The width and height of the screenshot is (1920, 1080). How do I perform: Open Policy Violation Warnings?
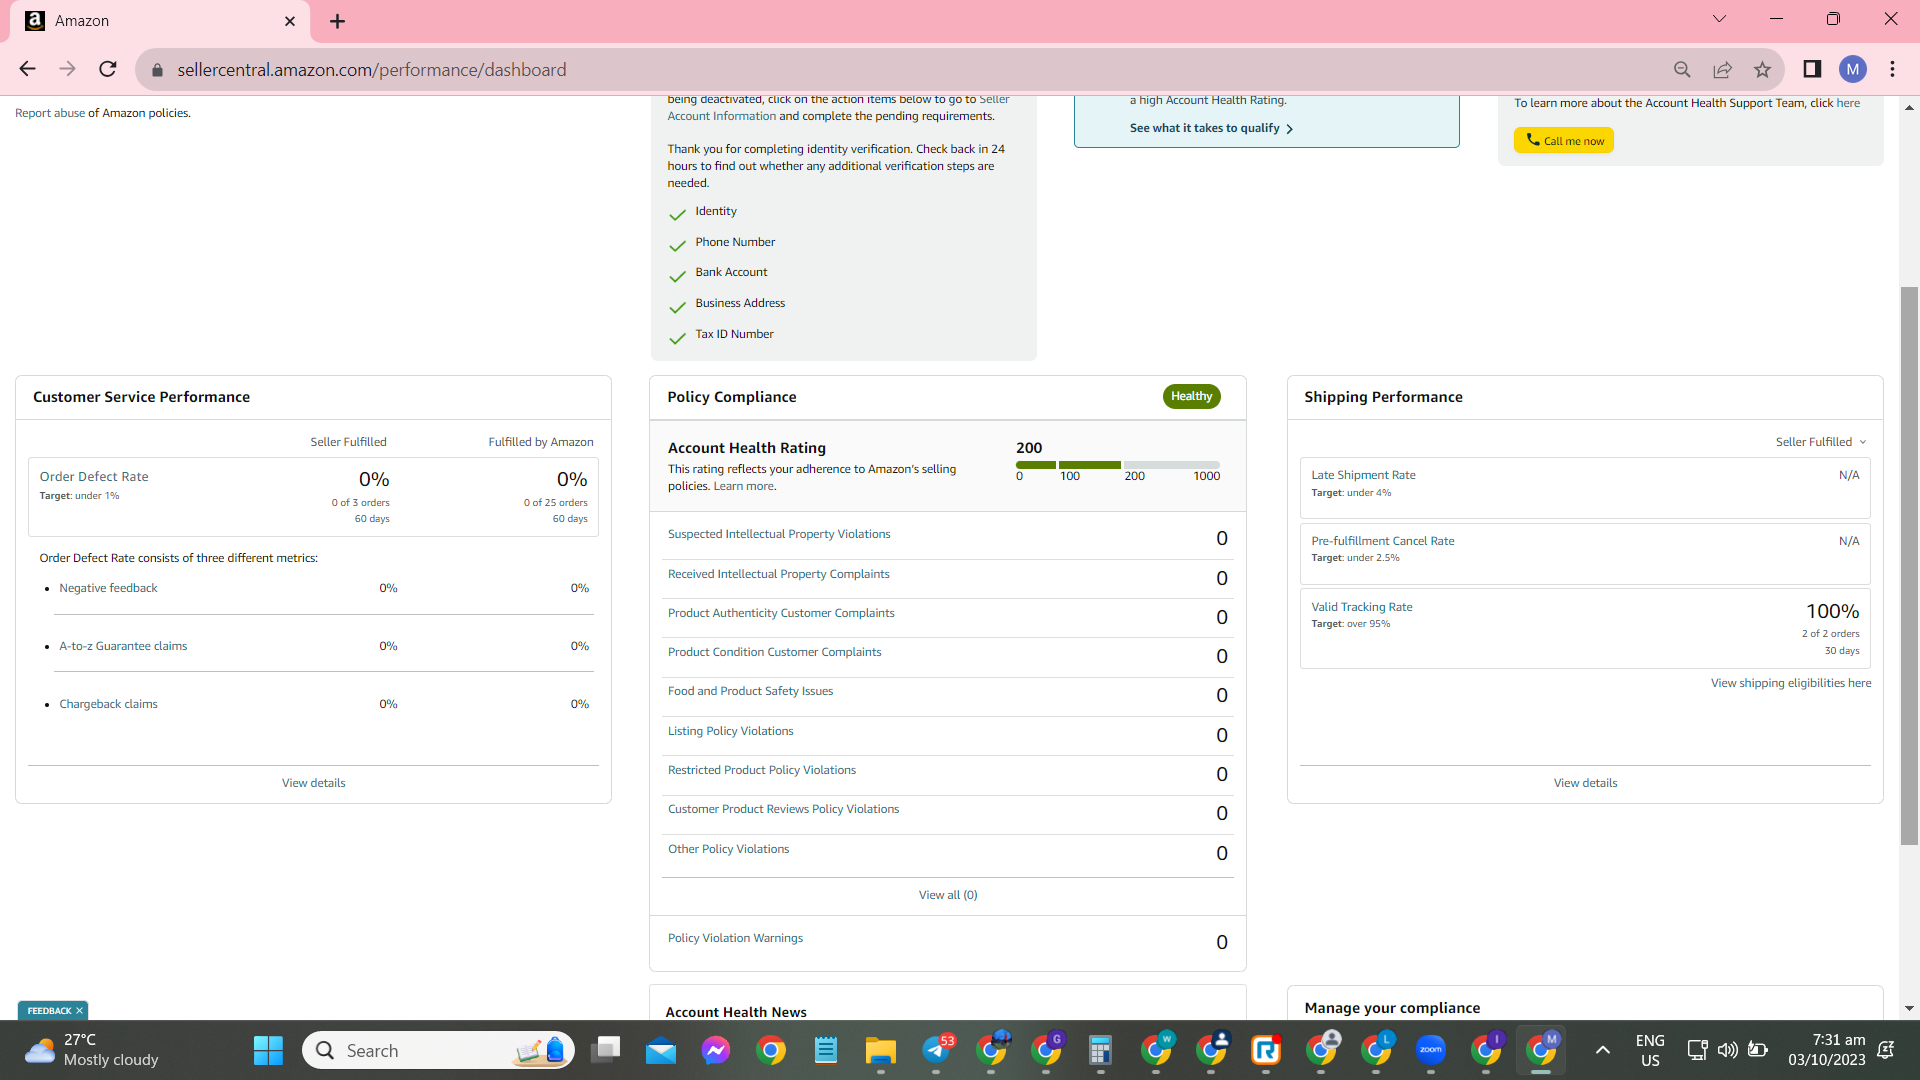tap(735, 938)
